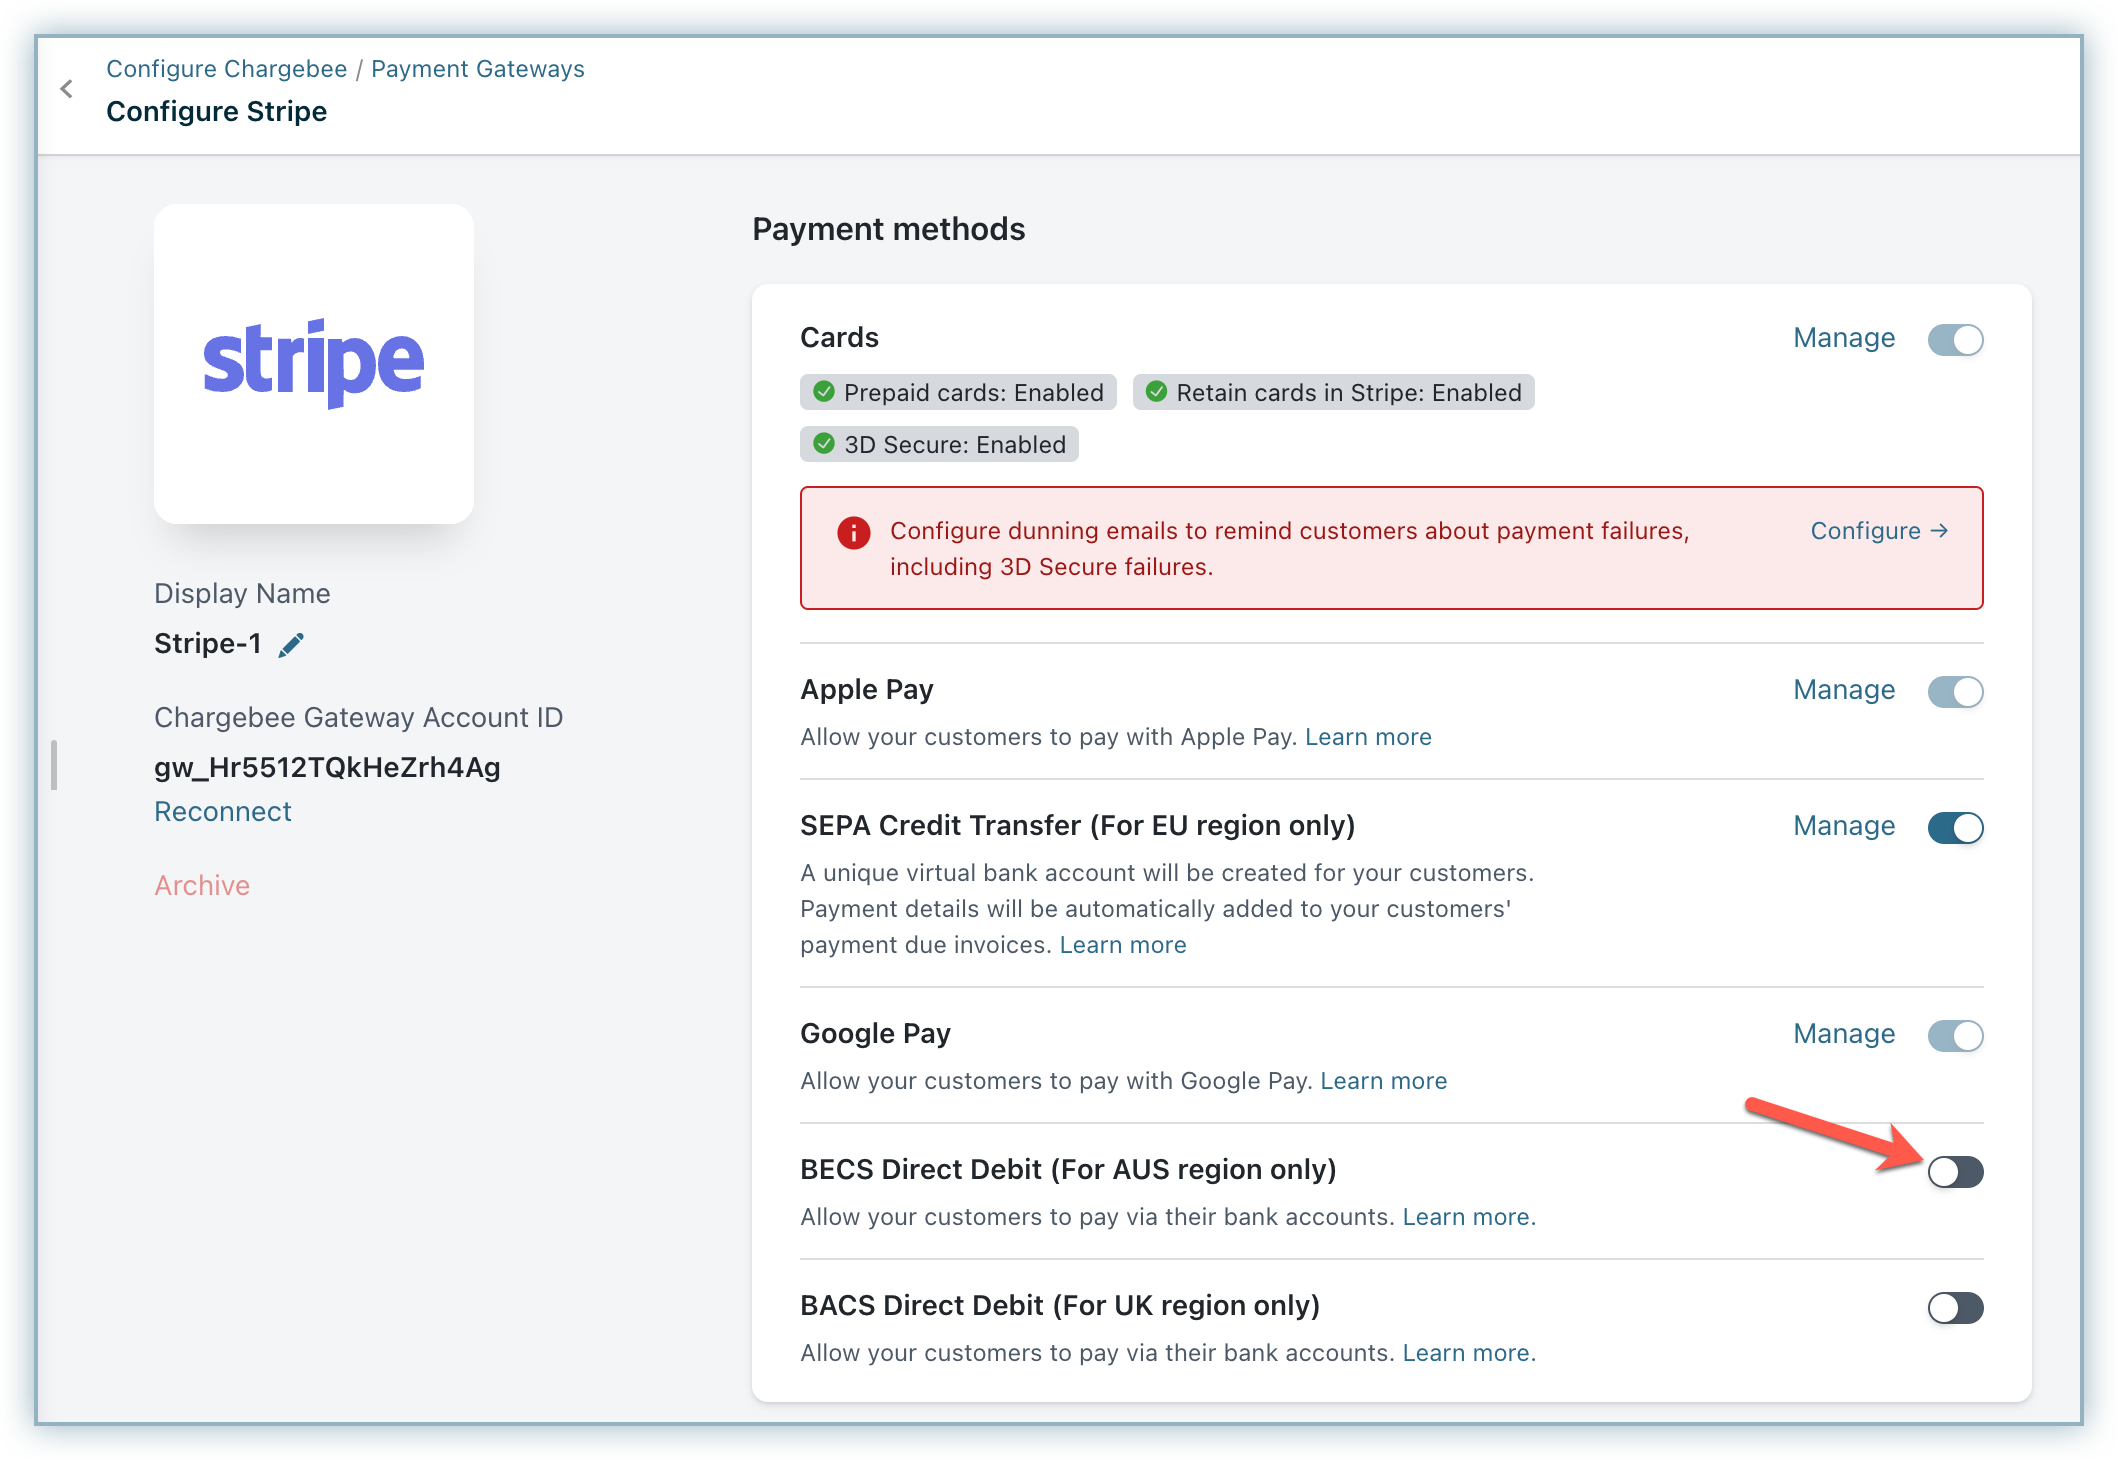
Task: Click green check on Prepaid cards badge
Action: (x=824, y=392)
